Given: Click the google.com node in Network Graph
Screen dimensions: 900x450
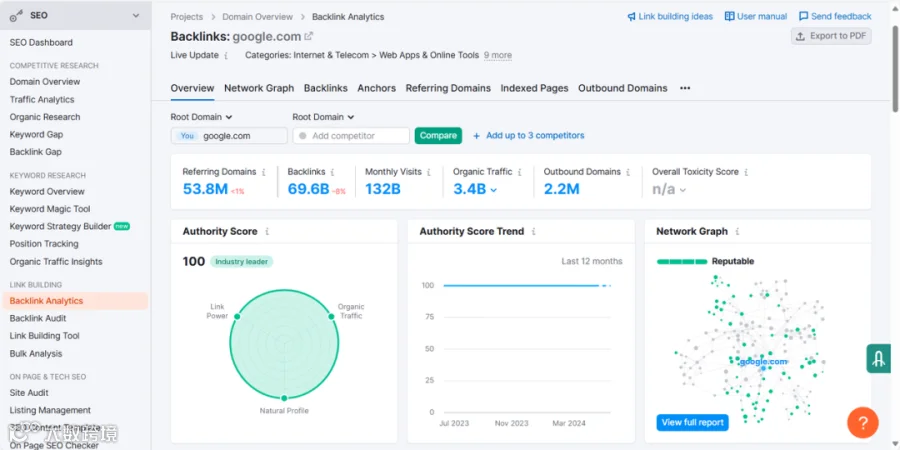Looking at the screenshot, I should point(763,362).
